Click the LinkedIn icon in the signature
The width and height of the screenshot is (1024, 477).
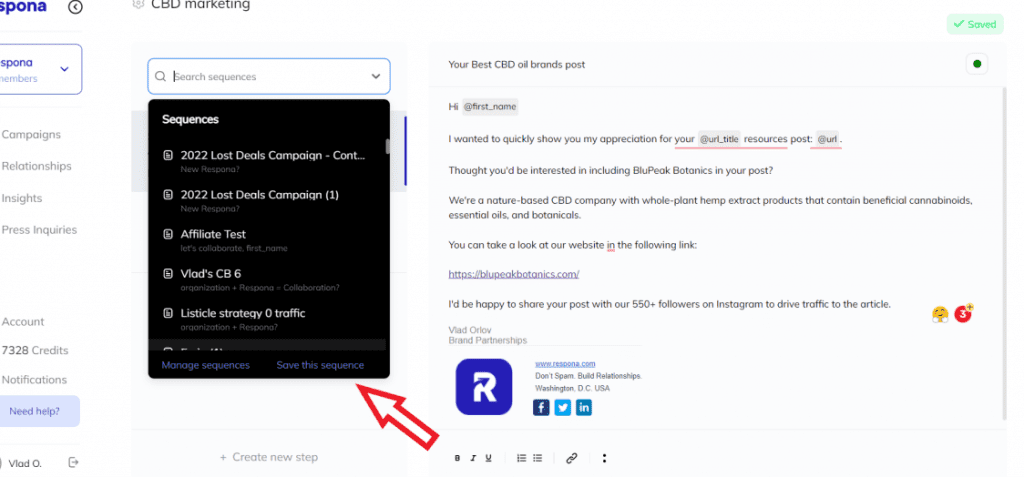coord(584,408)
